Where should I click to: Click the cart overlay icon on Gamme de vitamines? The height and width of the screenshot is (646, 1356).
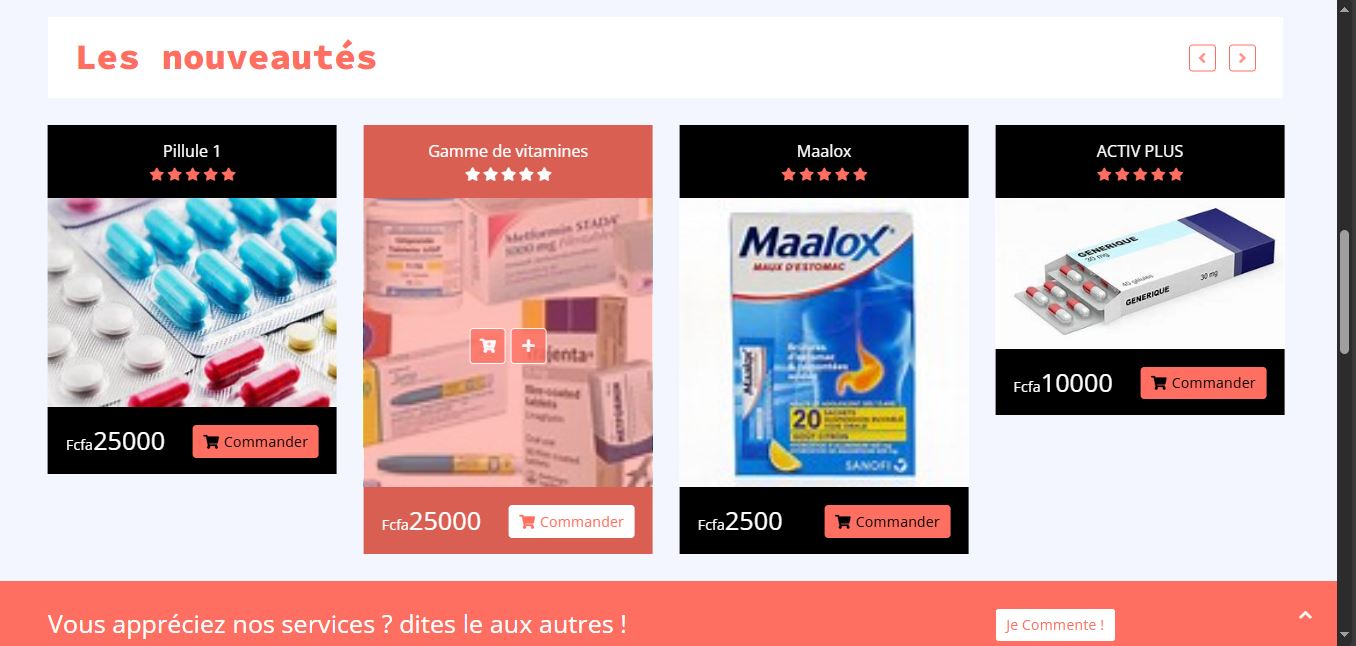(x=488, y=346)
